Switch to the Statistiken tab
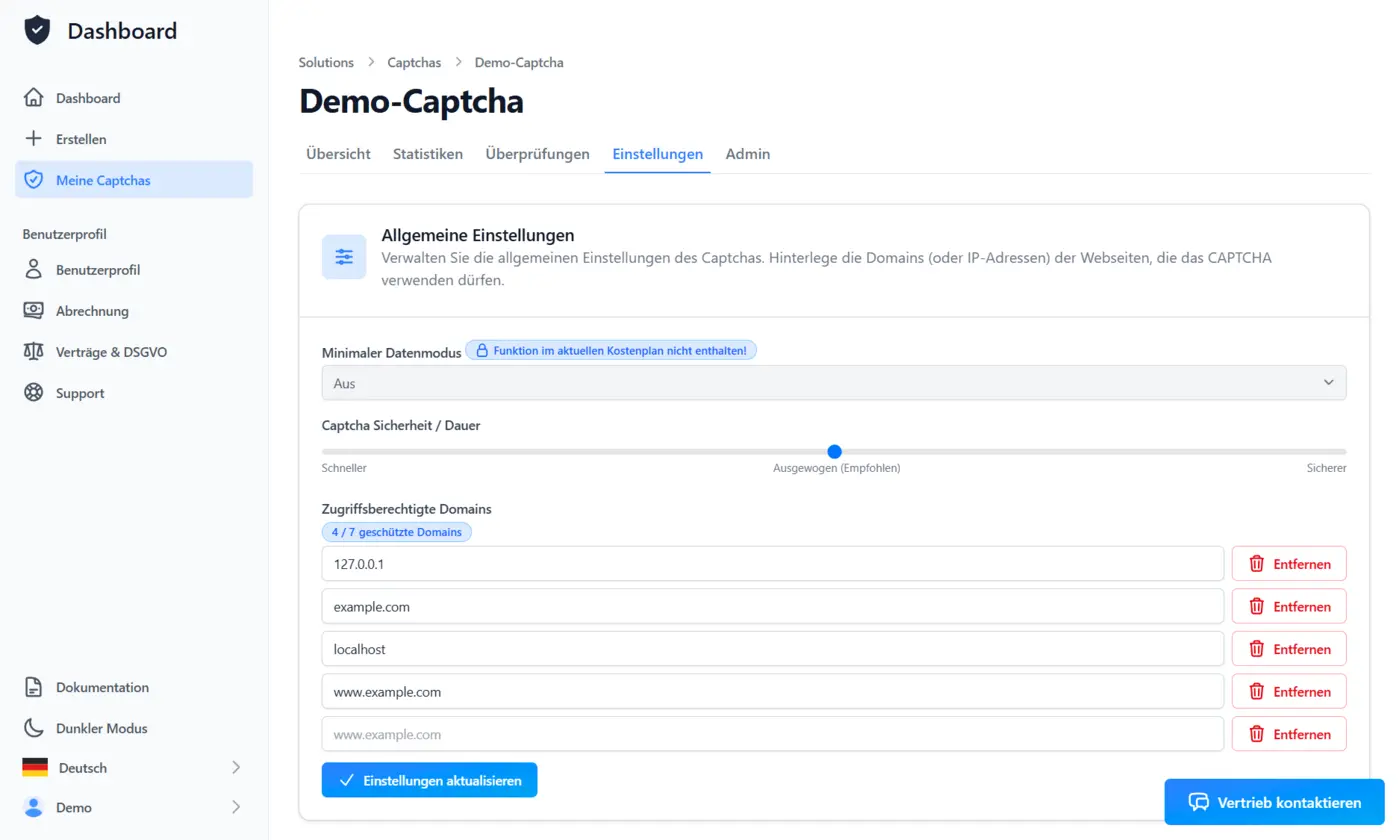Viewport: 1399px width, 840px height. 428,154
